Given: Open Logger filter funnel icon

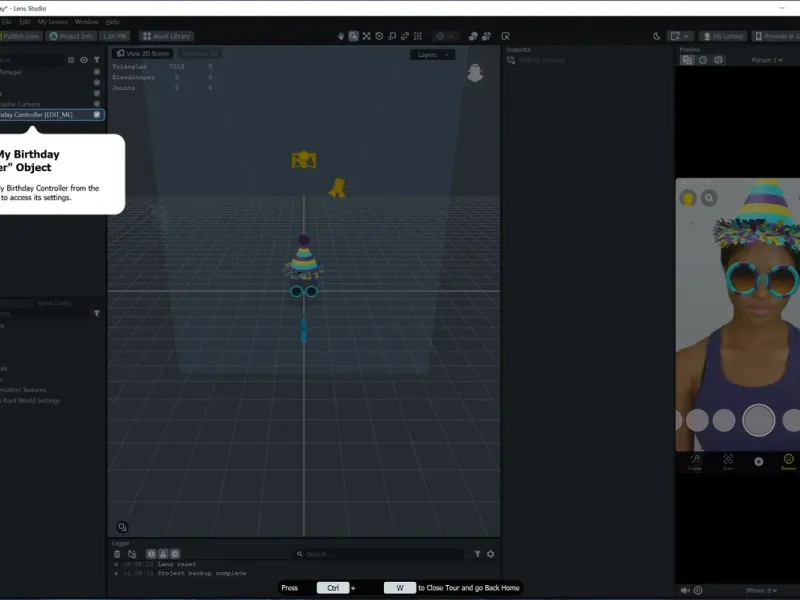Looking at the screenshot, I should 478,554.
